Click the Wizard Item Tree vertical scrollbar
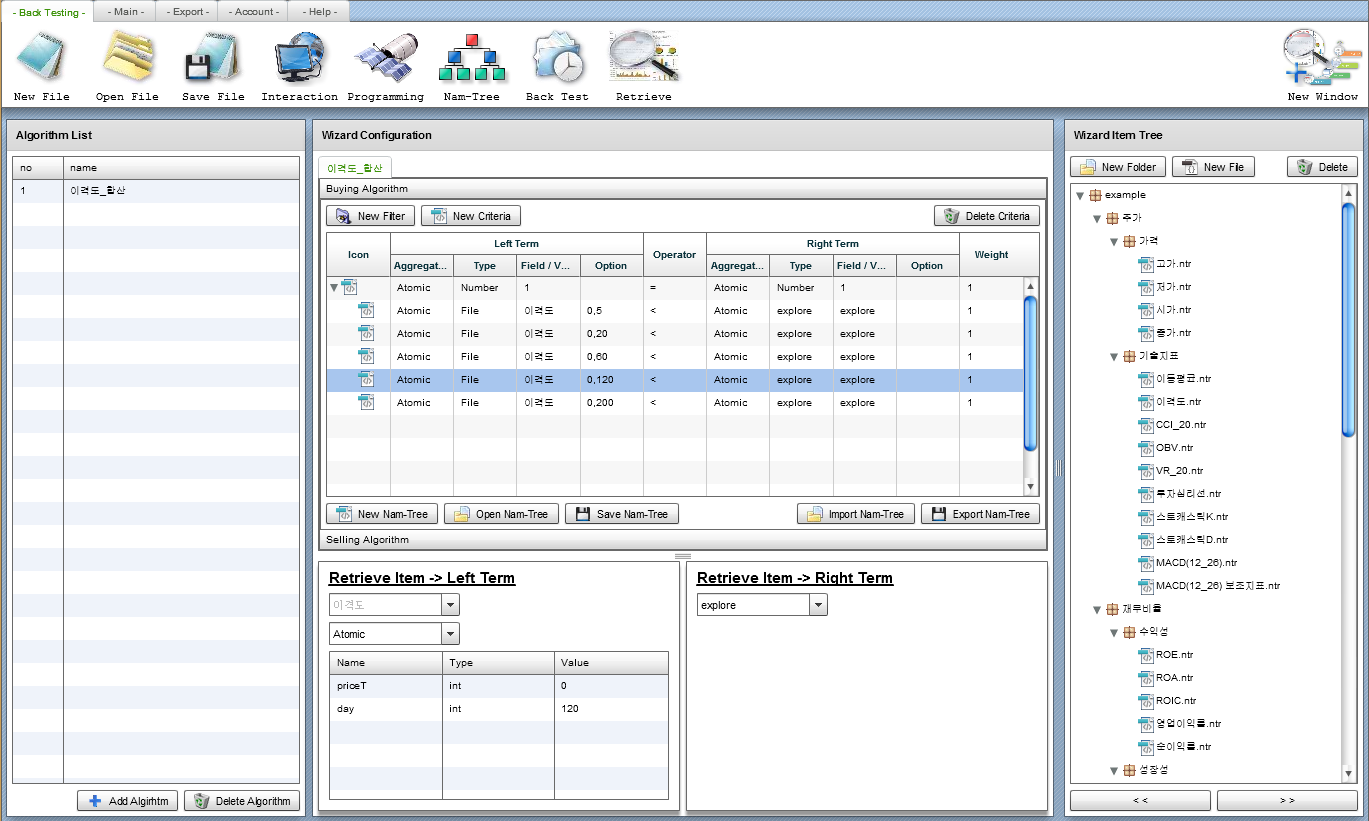The image size is (1369, 821). [1348, 320]
